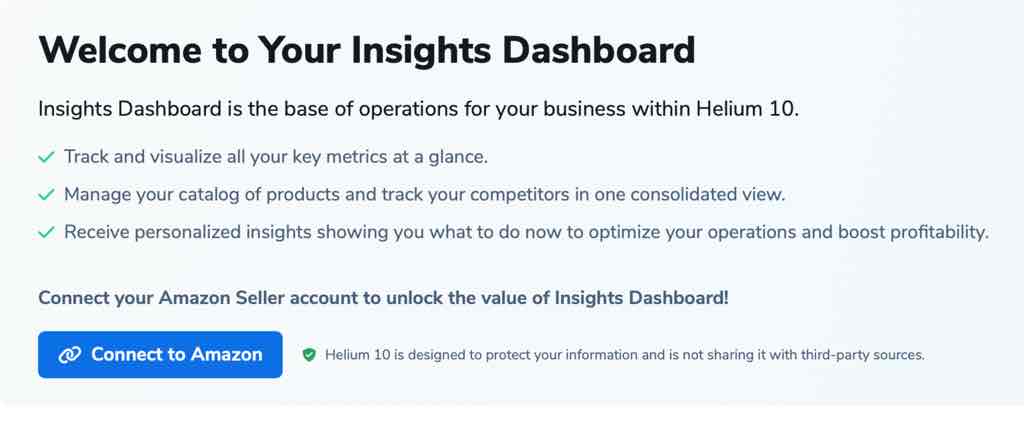Click checkmark beside 'Receive personalized insights' item
This screenshot has height=441, width=1024.
pos(46,233)
